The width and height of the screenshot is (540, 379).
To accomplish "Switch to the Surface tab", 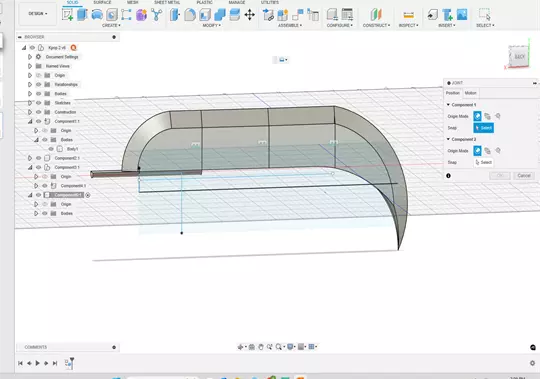I will click(102, 2).
